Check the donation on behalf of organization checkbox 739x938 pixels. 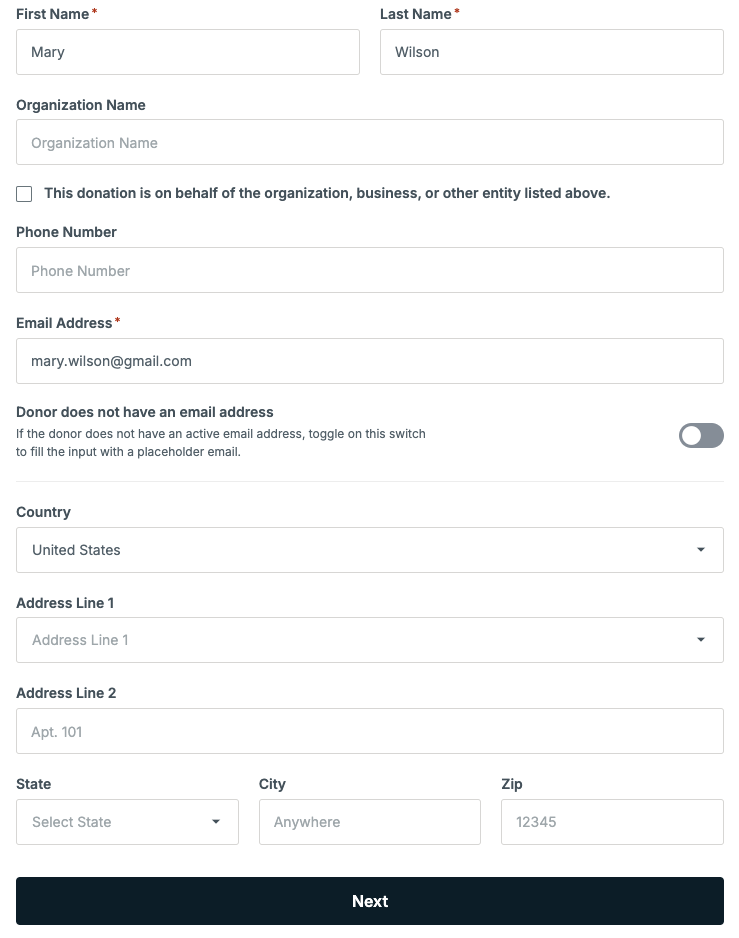pyautogui.click(x=24, y=194)
